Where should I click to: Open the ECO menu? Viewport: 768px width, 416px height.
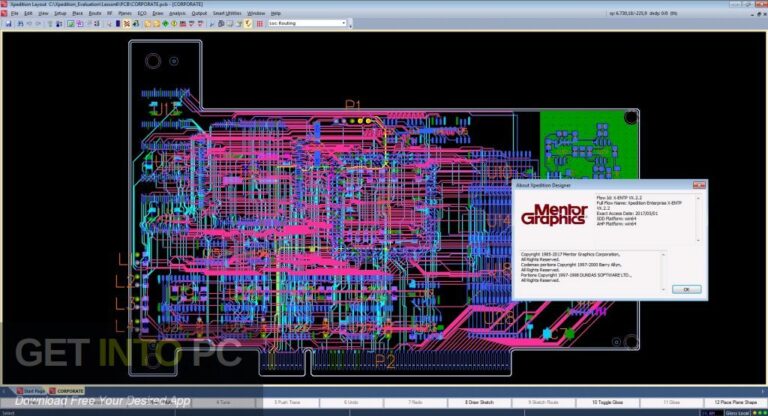point(142,13)
